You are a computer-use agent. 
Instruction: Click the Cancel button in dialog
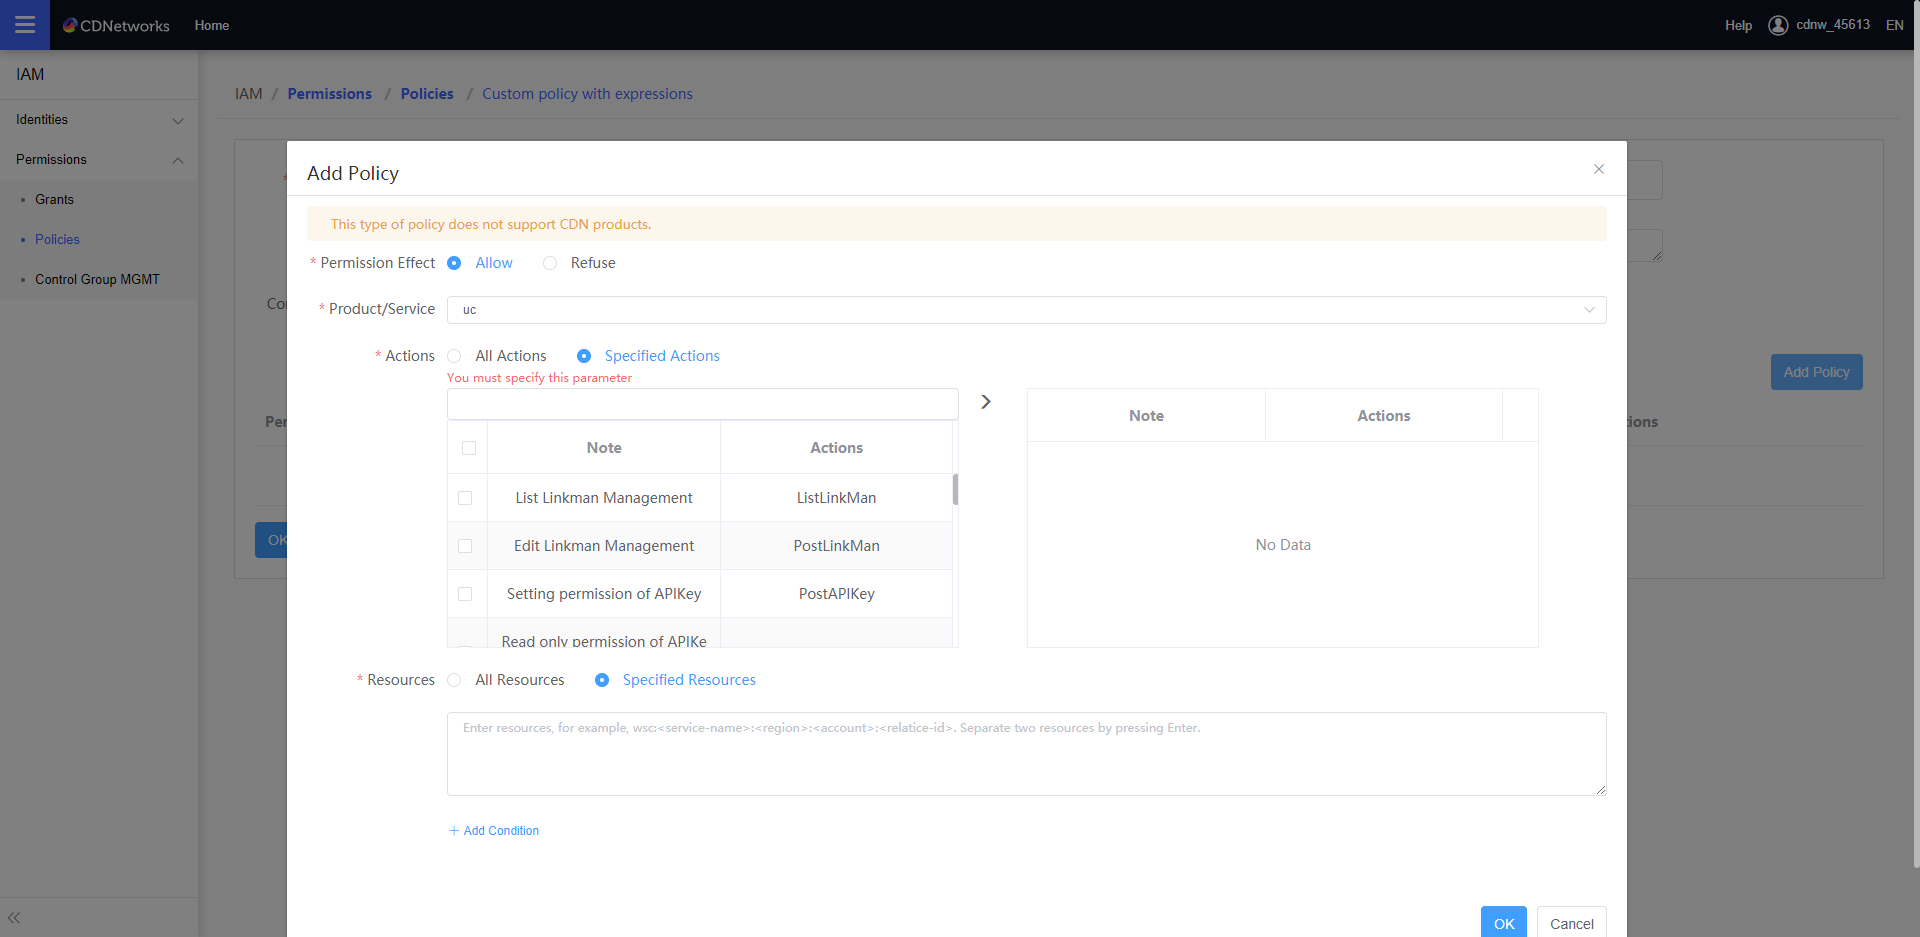[x=1571, y=923]
